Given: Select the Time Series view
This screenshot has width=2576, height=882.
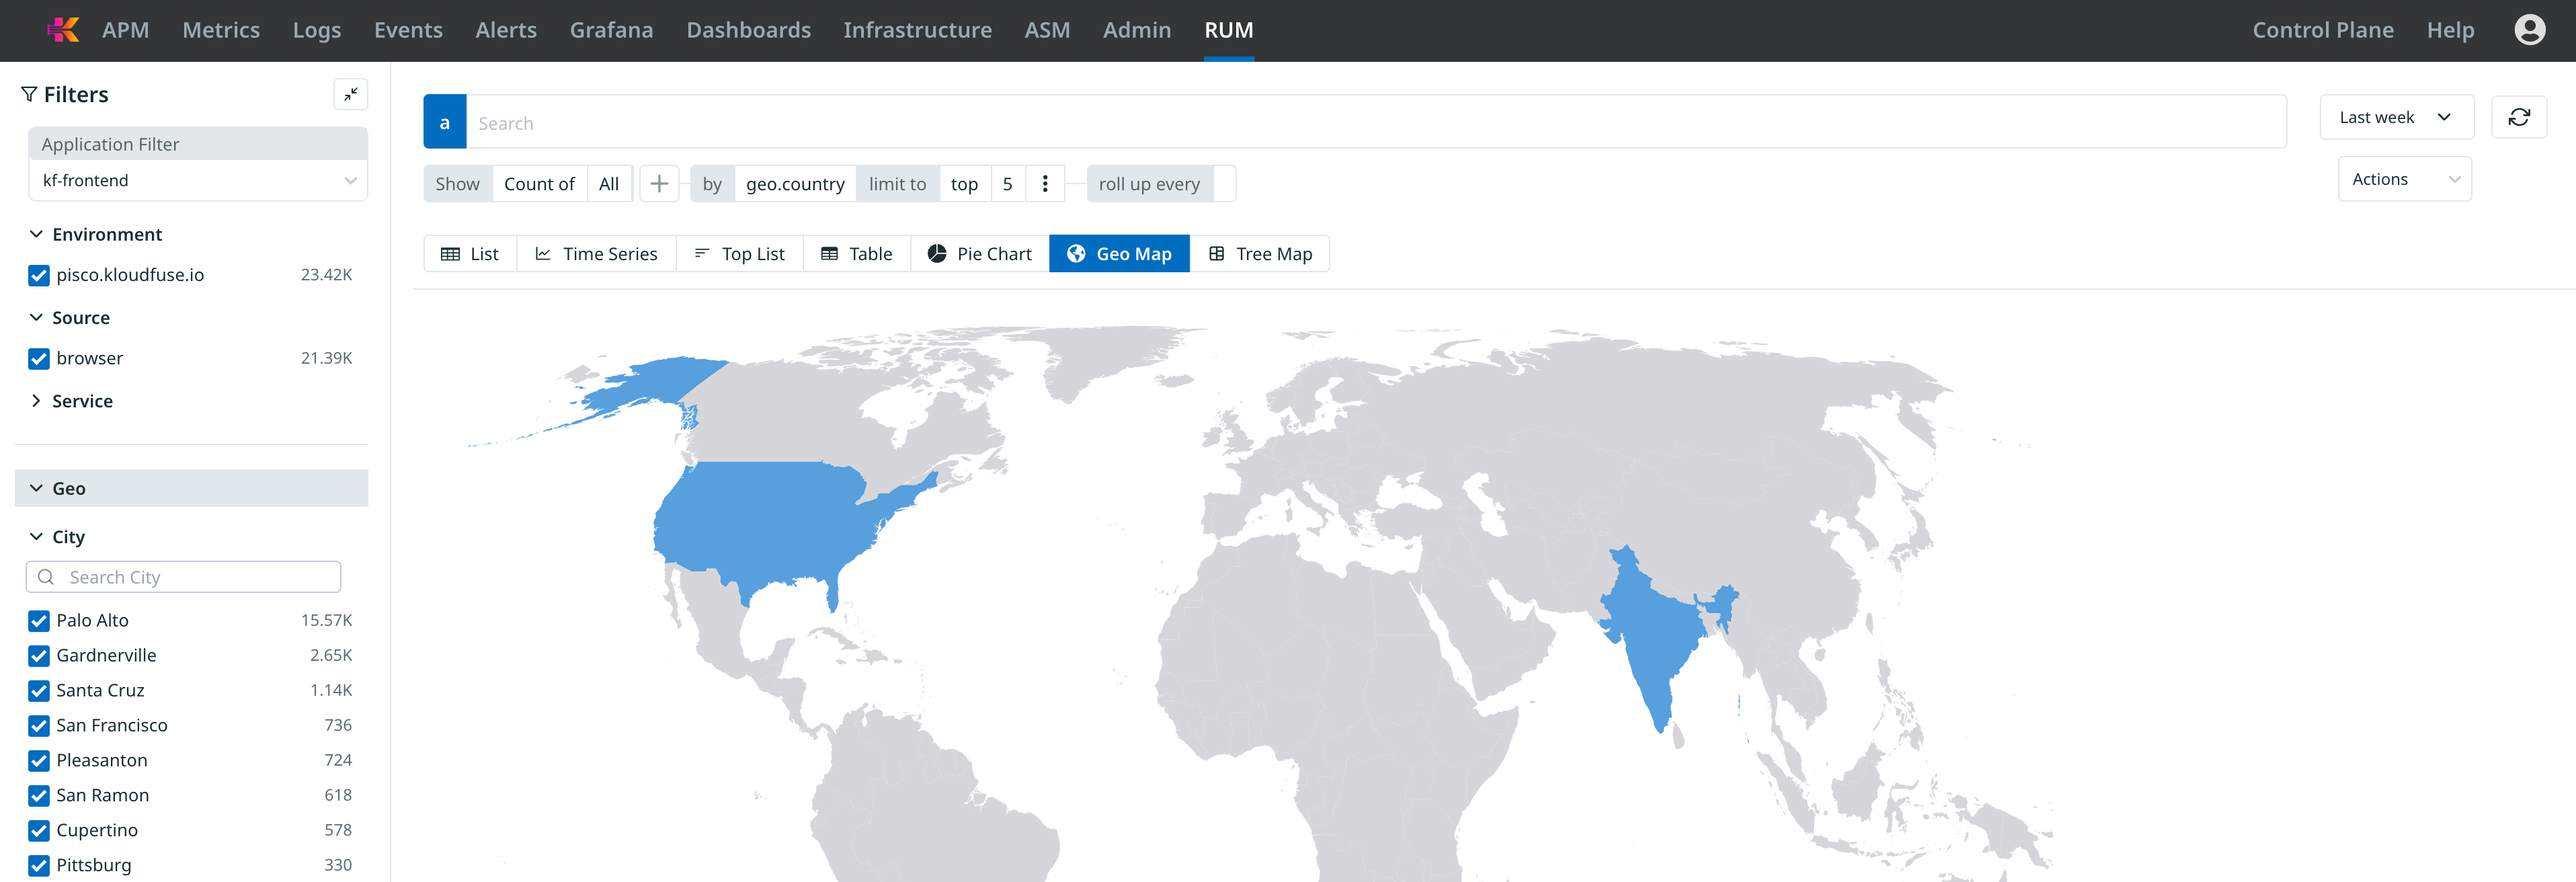Looking at the screenshot, I should [x=596, y=254].
